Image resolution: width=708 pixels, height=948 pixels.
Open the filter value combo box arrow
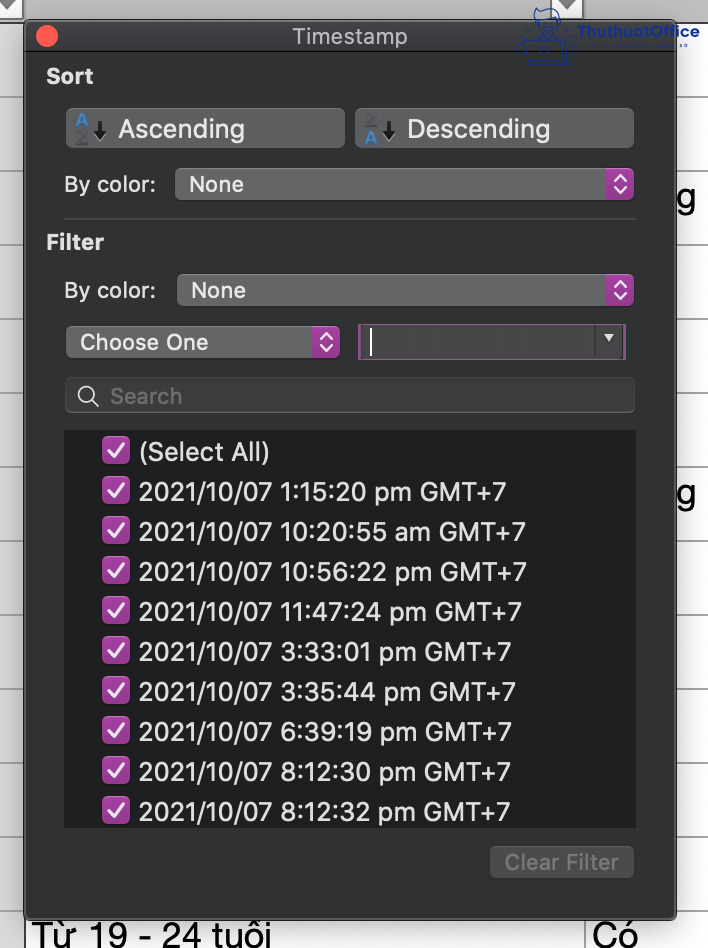(x=609, y=341)
